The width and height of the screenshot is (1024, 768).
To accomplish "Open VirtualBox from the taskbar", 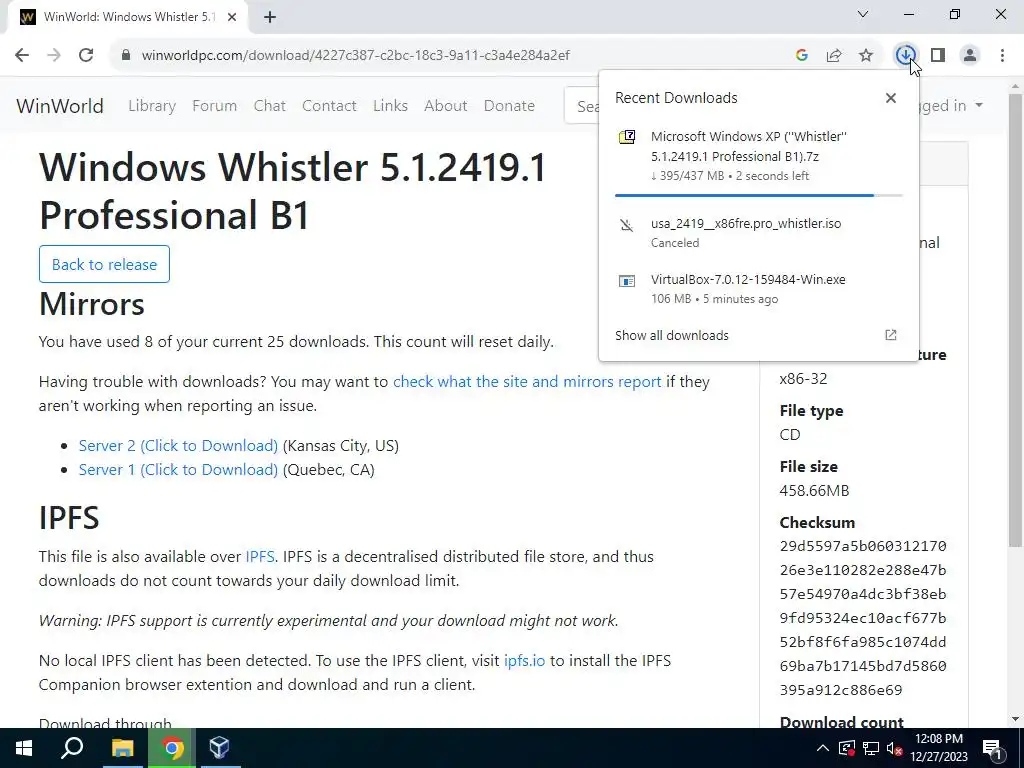I will coord(219,748).
